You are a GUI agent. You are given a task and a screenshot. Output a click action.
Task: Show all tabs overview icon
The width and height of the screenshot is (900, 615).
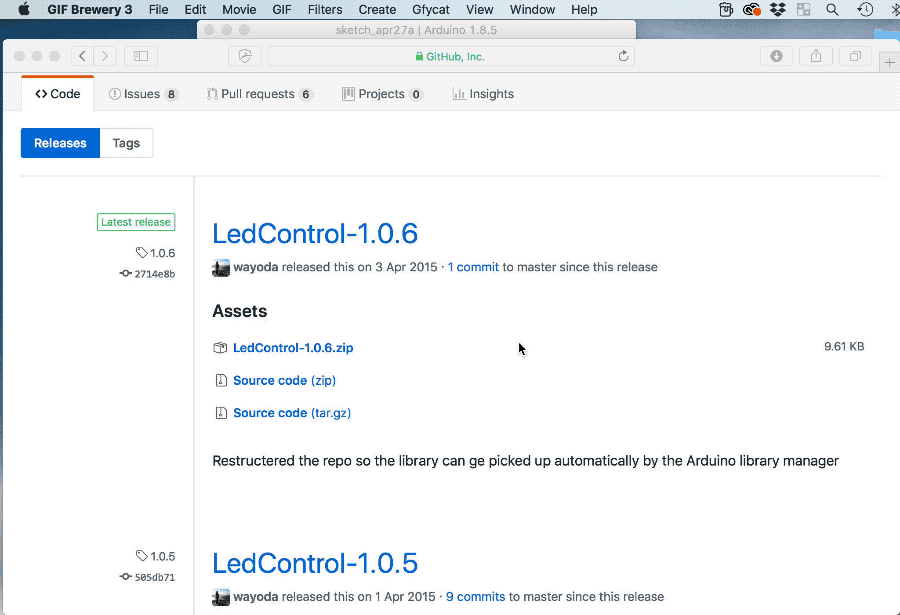pyautogui.click(x=855, y=57)
